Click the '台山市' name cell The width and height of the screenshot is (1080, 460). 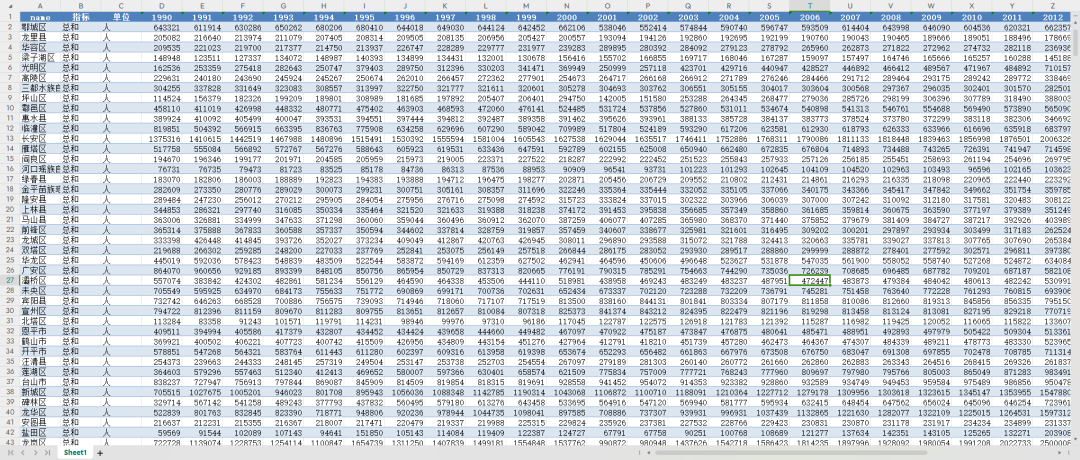40,381
